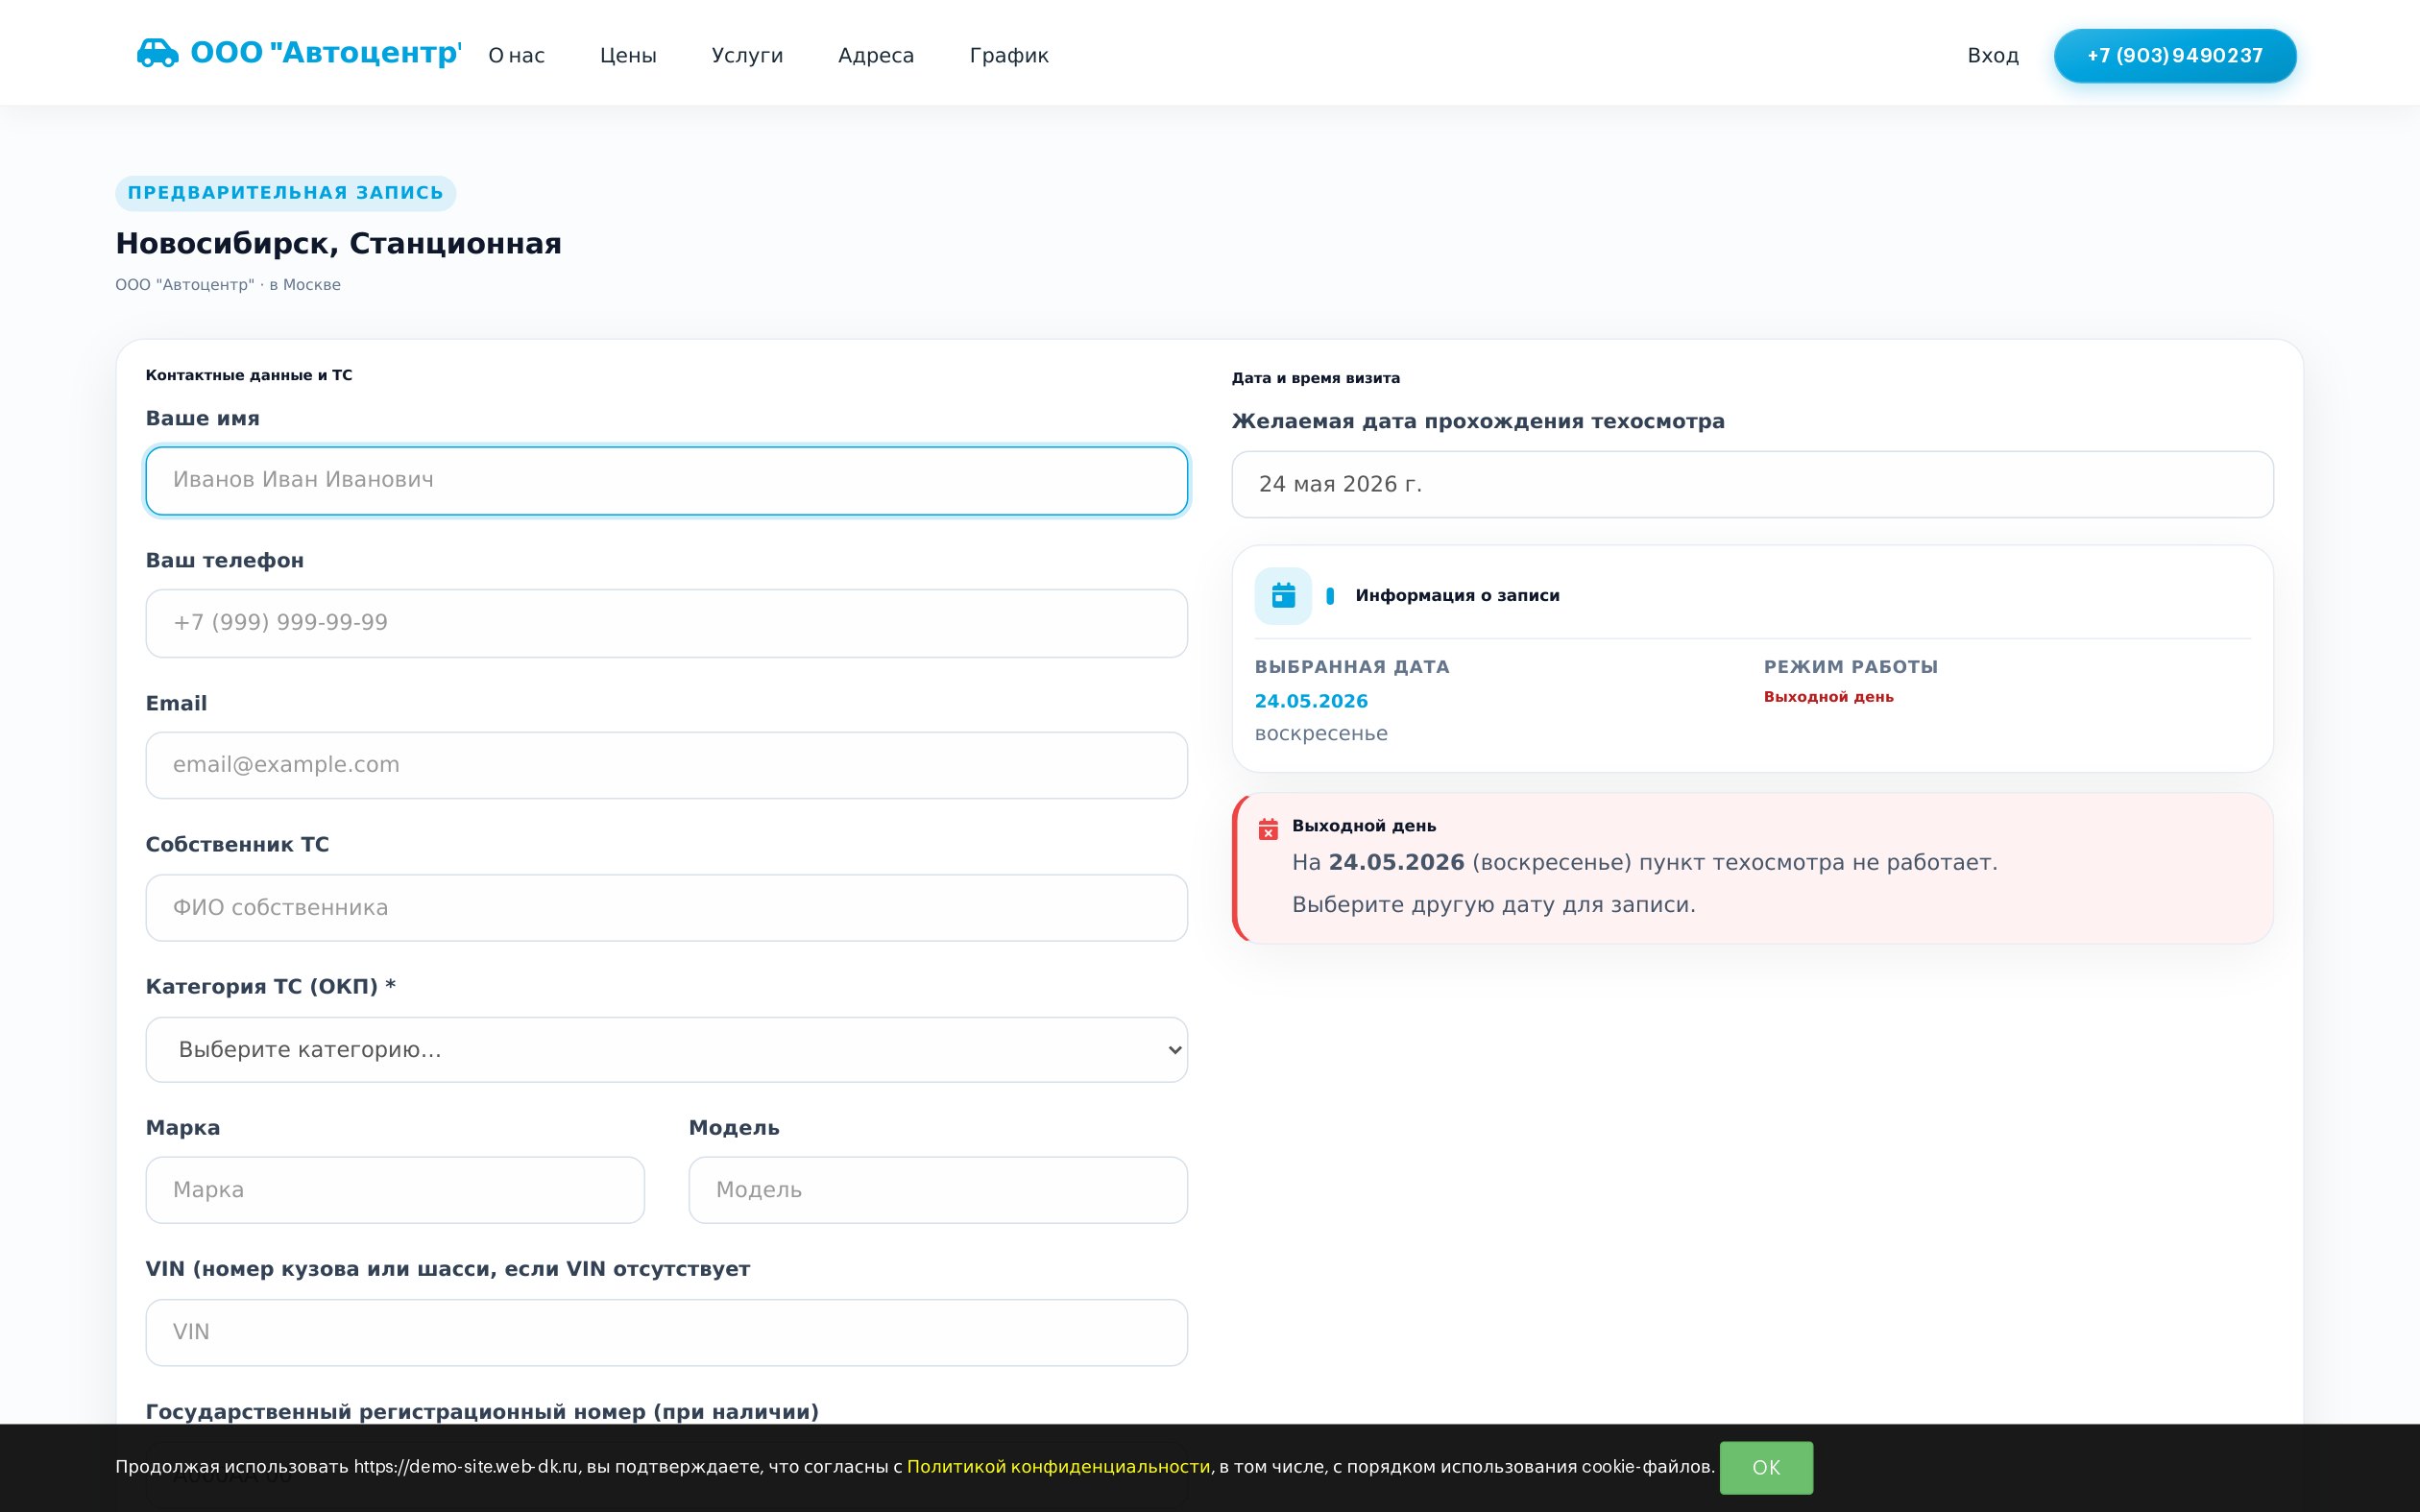
Task: Open the График menu item
Action: pyautogui.click(x=1009, y=56)
